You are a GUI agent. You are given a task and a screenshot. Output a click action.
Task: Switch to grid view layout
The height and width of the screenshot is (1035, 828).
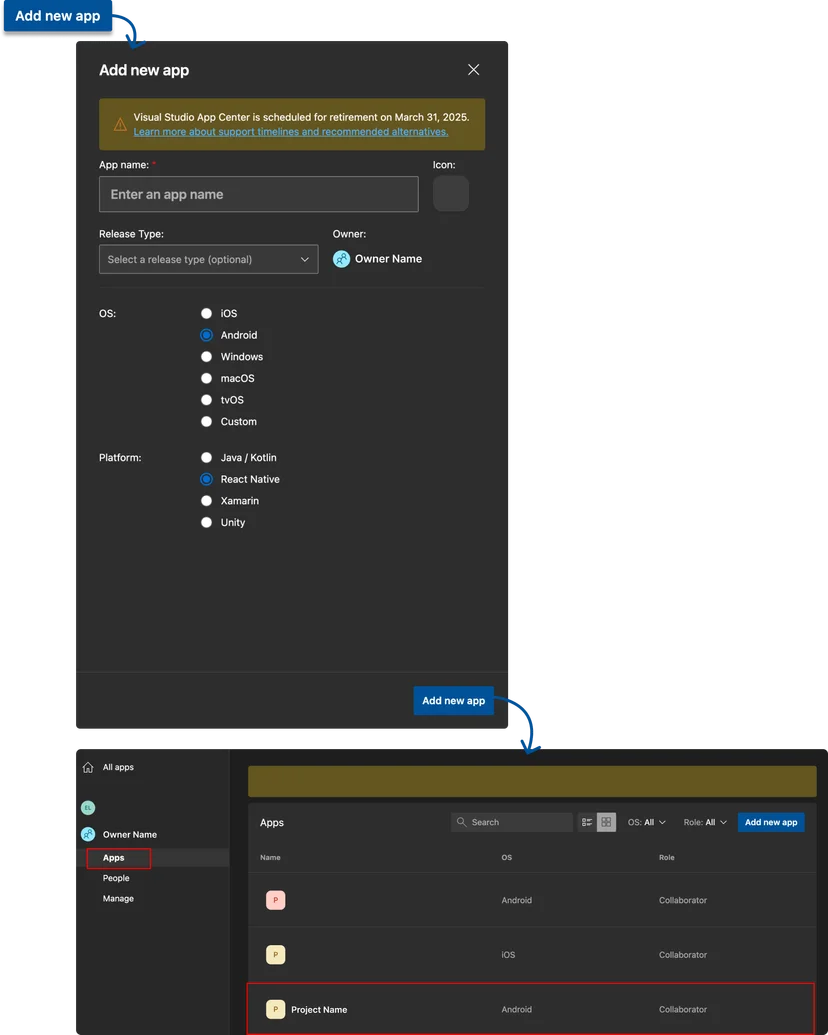pos(606,822)
